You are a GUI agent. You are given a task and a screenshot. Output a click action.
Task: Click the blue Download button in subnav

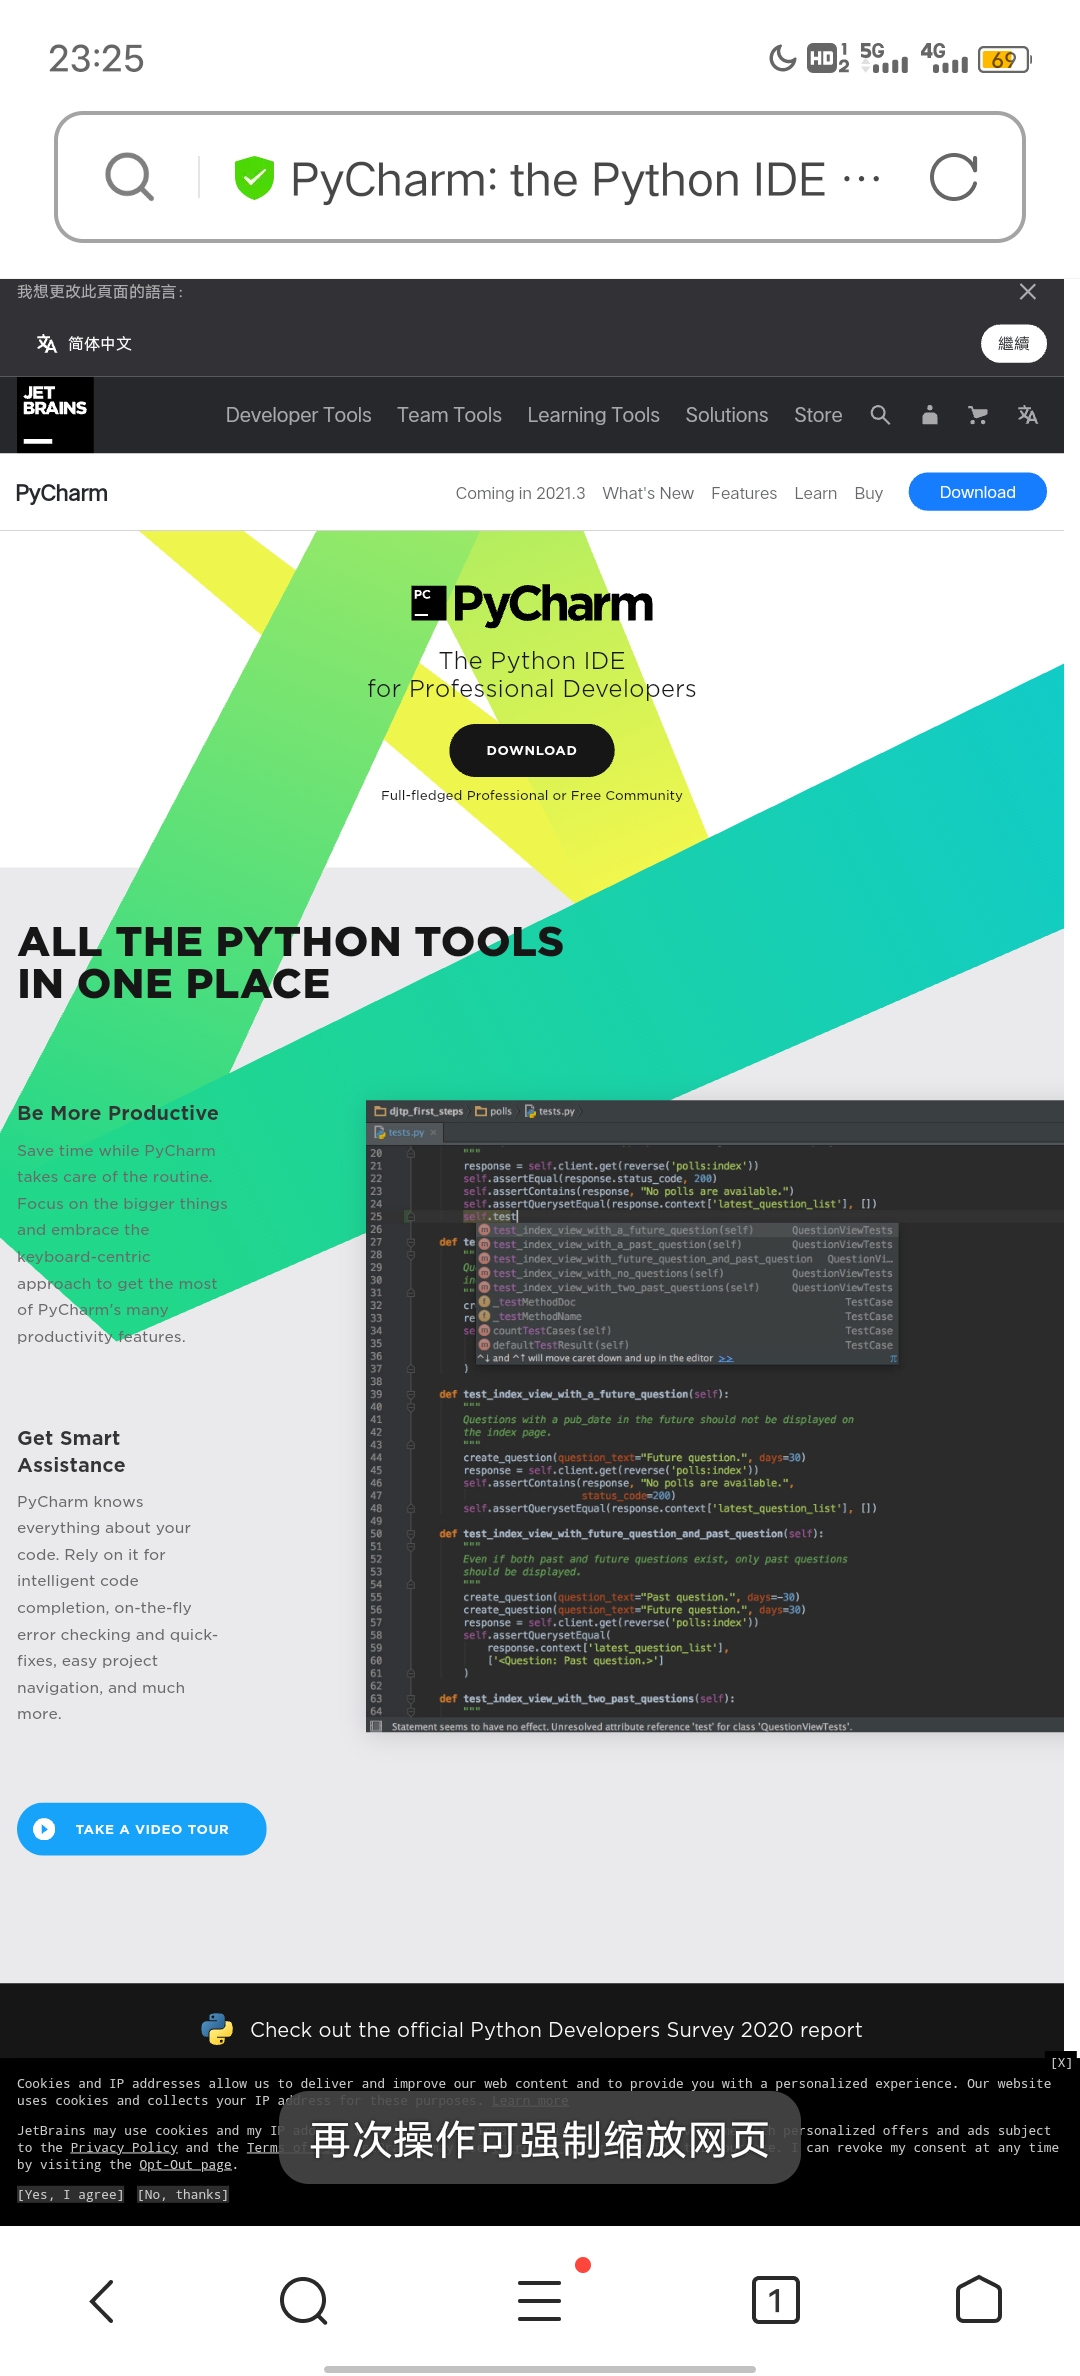(977, 492)
